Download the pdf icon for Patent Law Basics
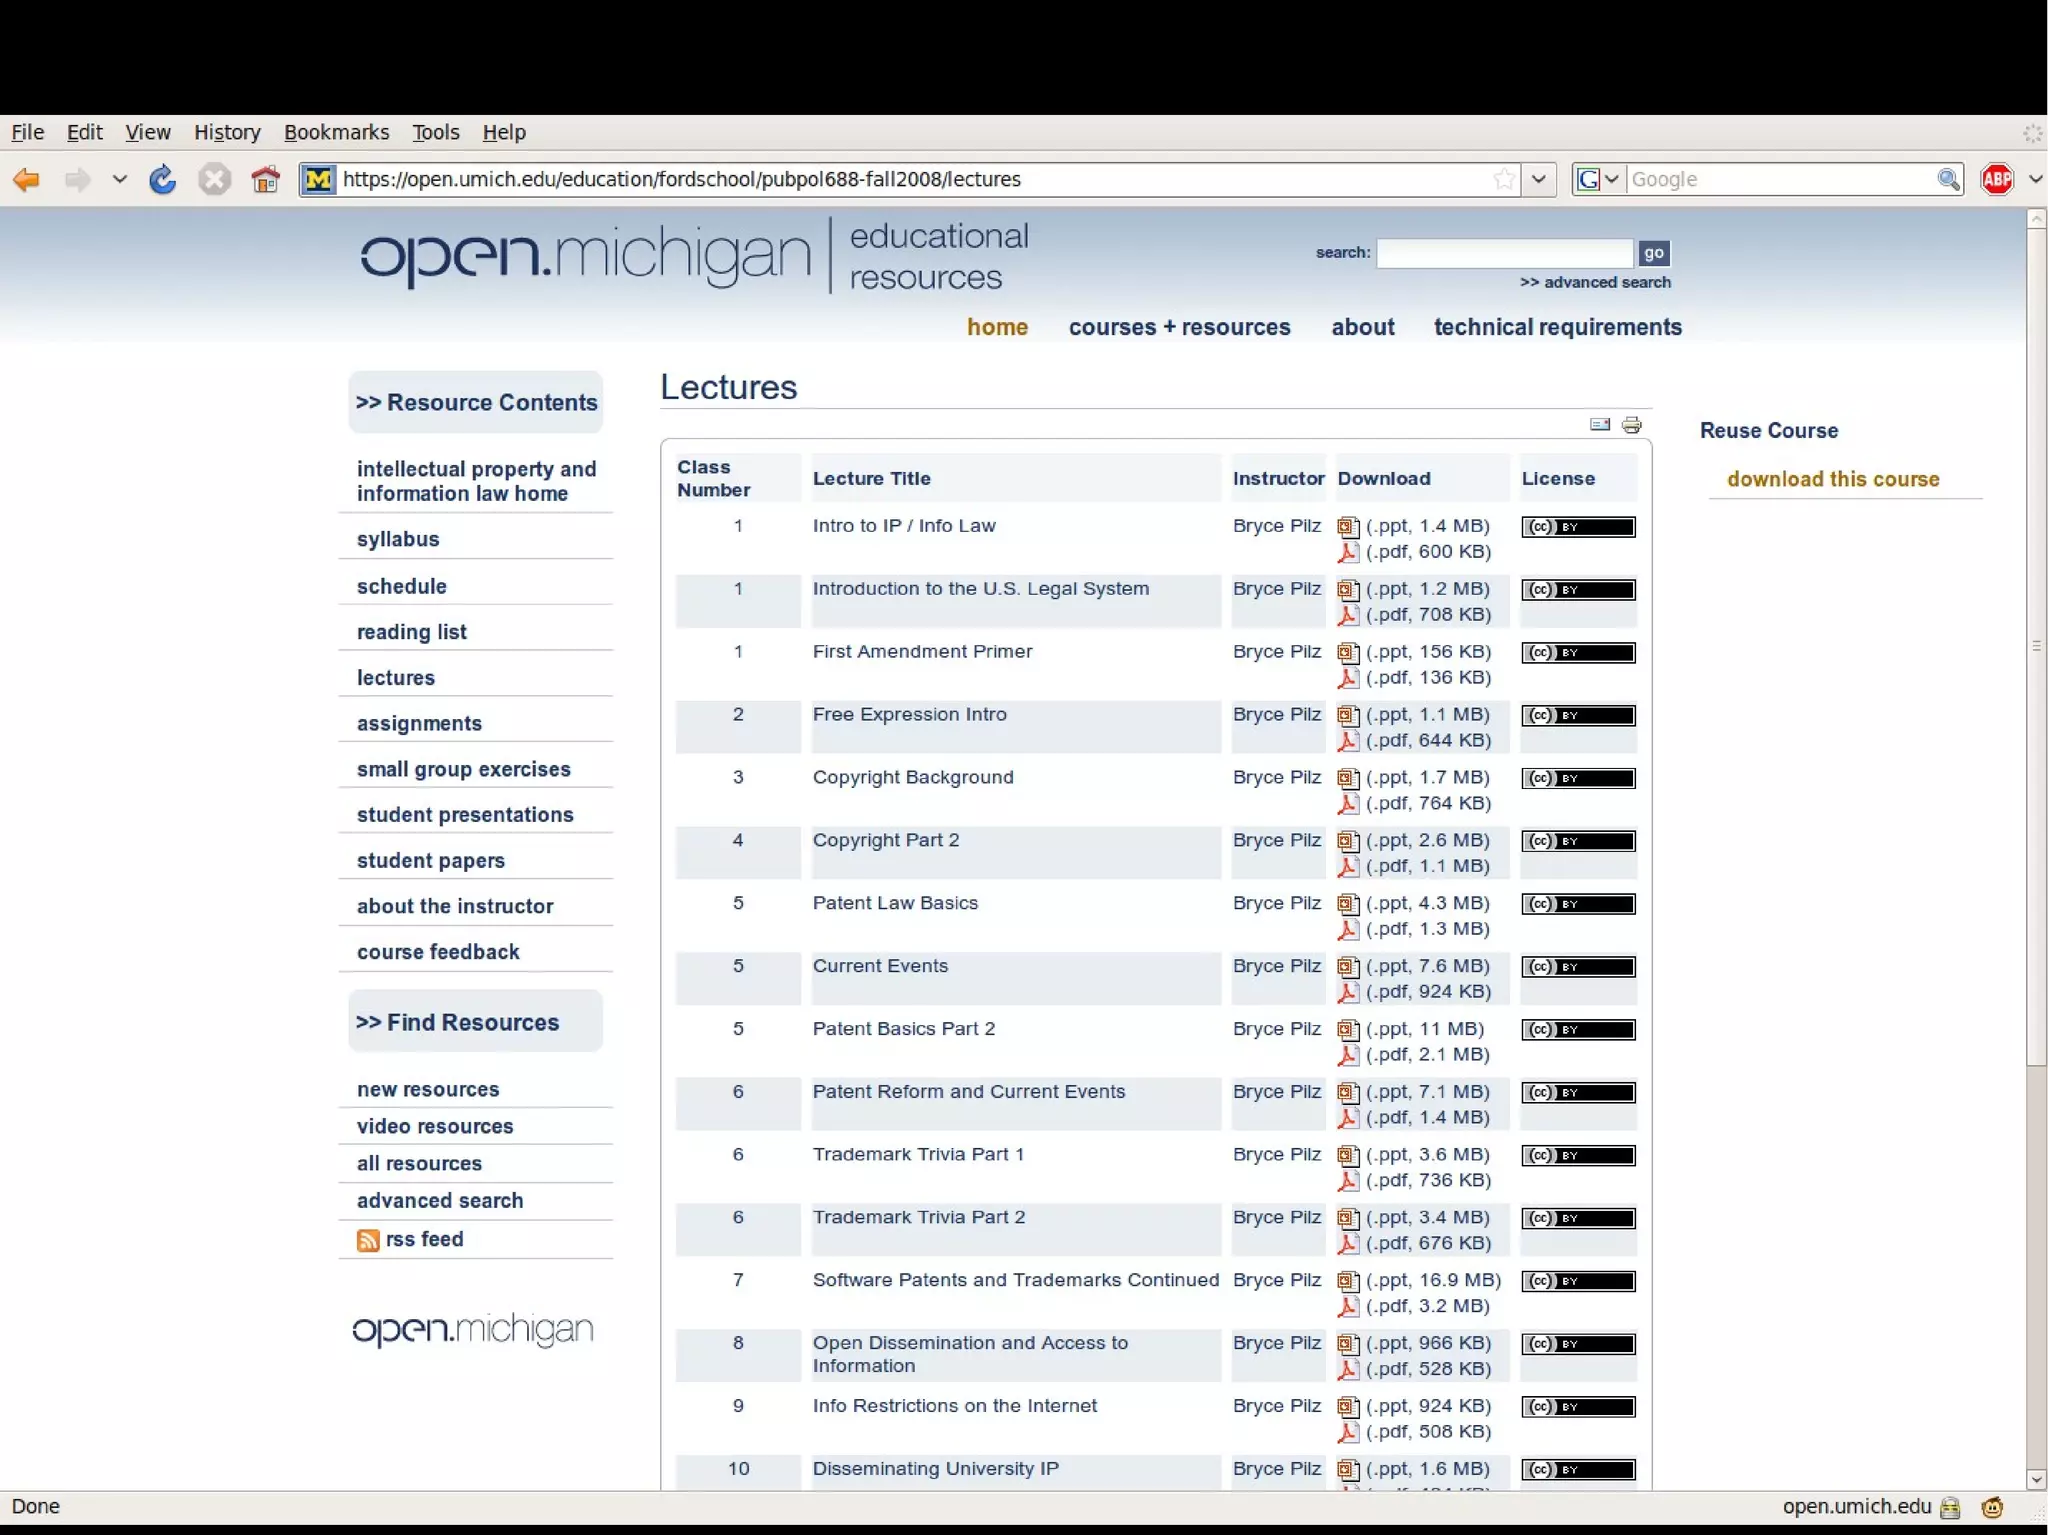Image resolution: width=2048 pixels, height=1535 pixels. click(1348, 930)
